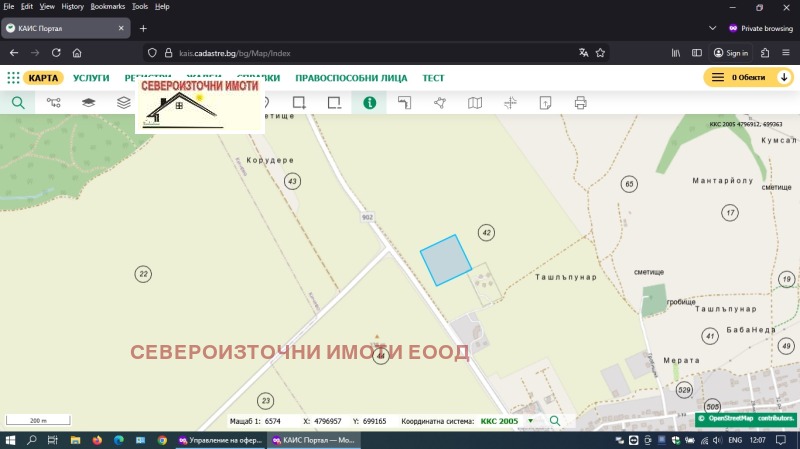Select the polygon drawing tool
Screen dimensions: 800x449
click(440, 103)
